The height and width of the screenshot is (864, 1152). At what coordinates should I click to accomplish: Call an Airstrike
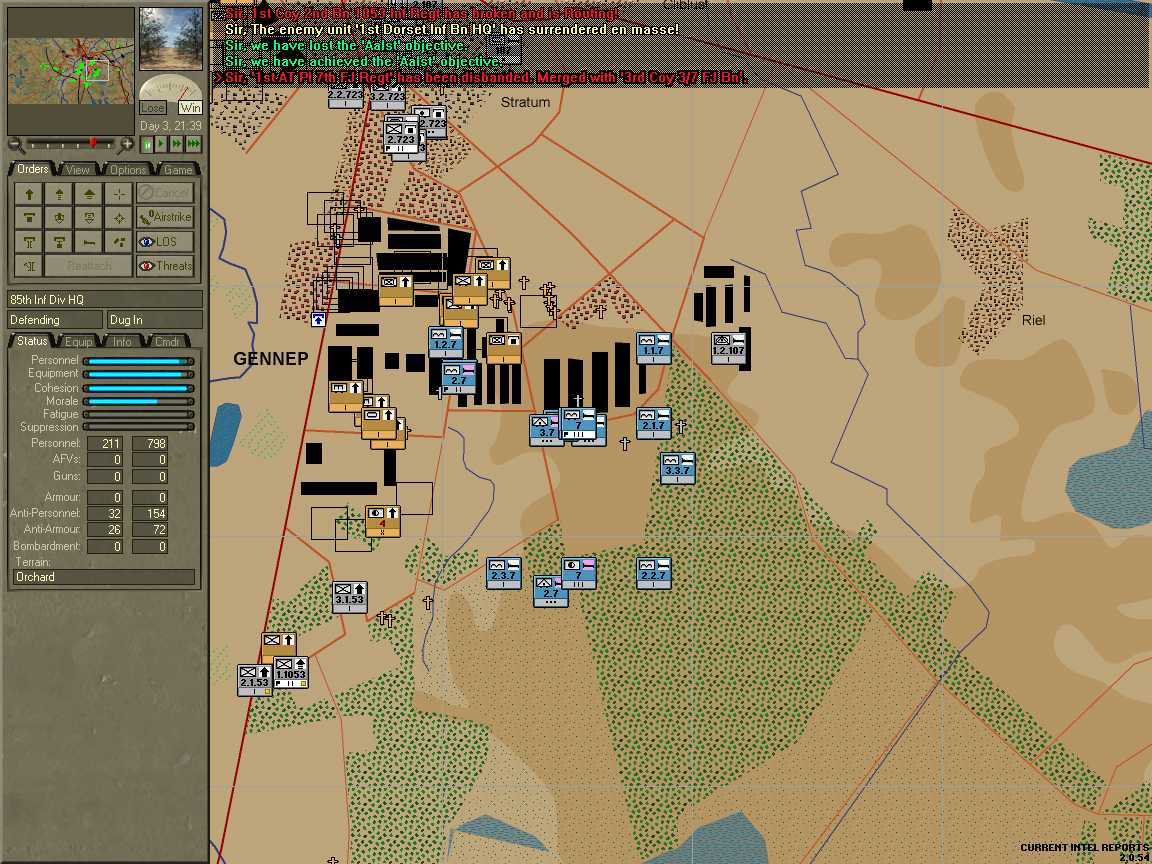(165, 217)
